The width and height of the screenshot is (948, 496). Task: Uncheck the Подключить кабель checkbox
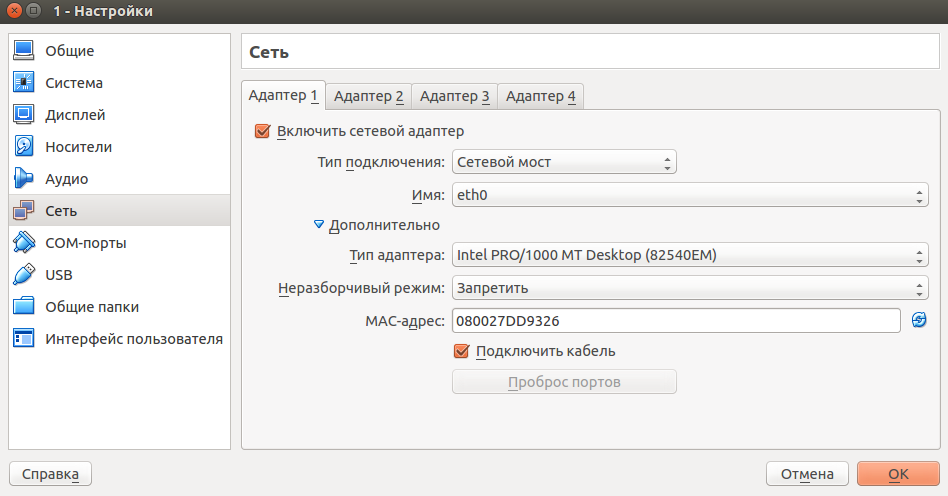click(x=462, y=351)
